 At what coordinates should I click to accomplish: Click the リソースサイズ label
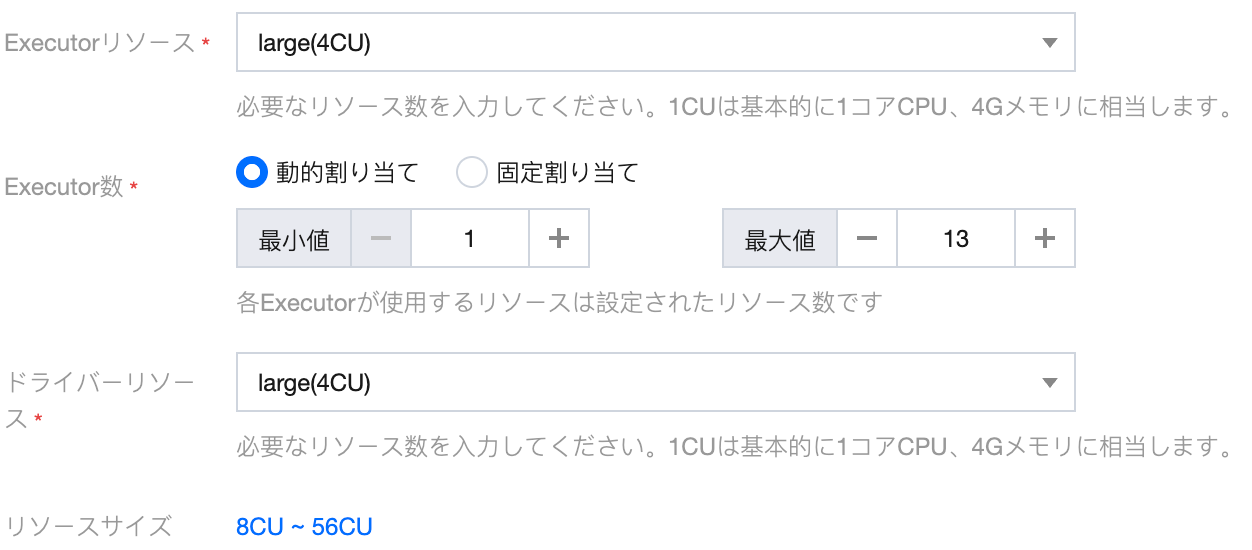point(88,526)
